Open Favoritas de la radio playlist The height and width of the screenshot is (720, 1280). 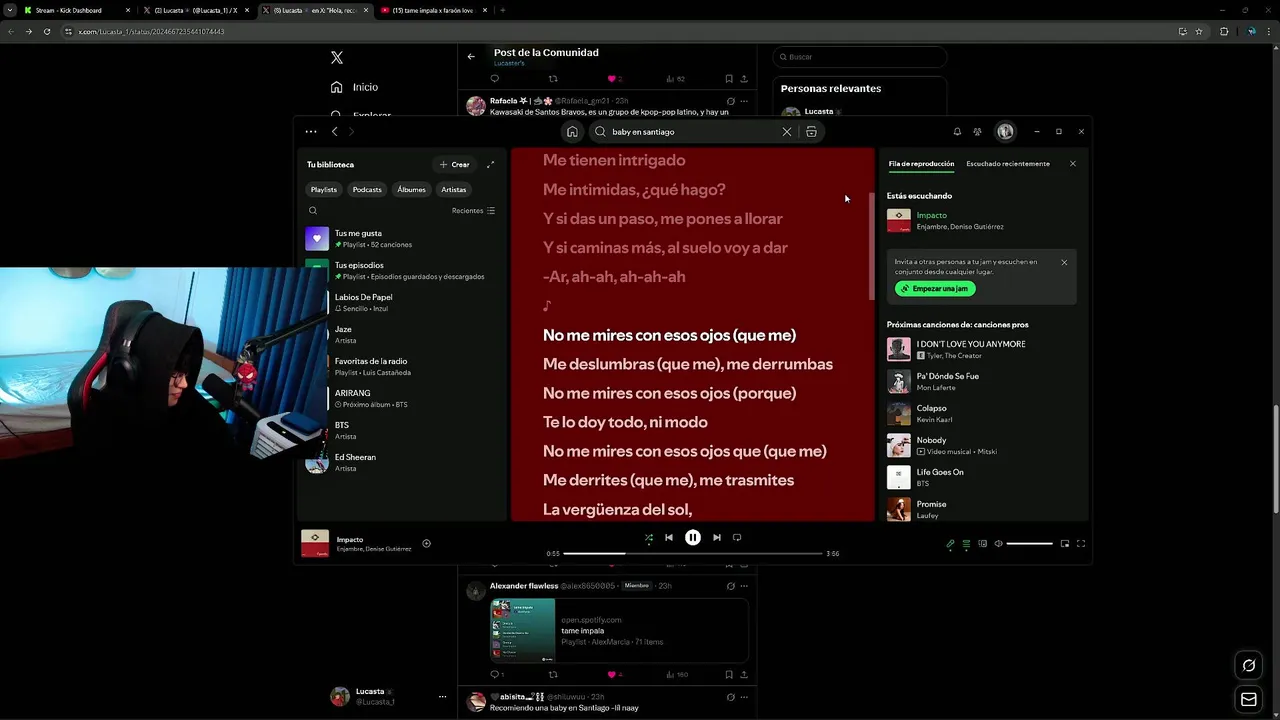(x=402, y=366)
